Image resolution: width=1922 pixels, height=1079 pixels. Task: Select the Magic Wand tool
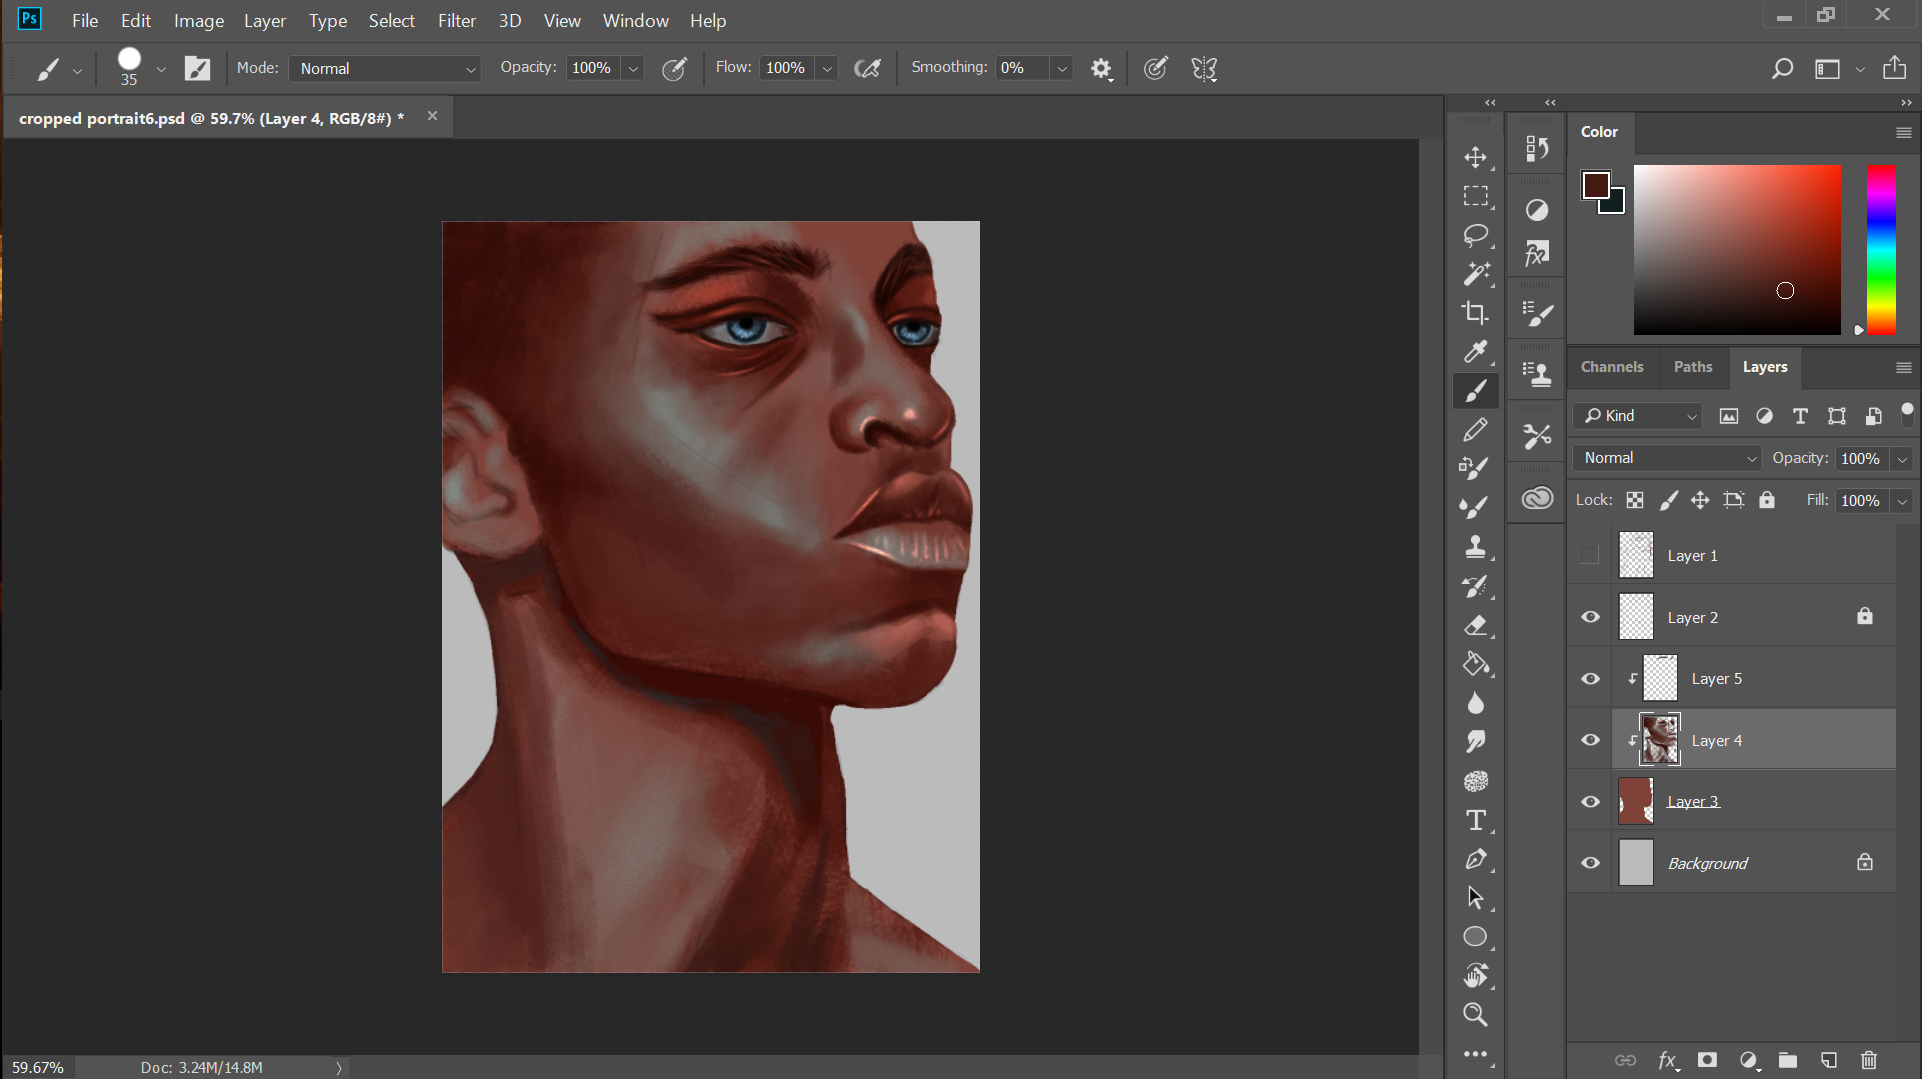click(1475, 274)
